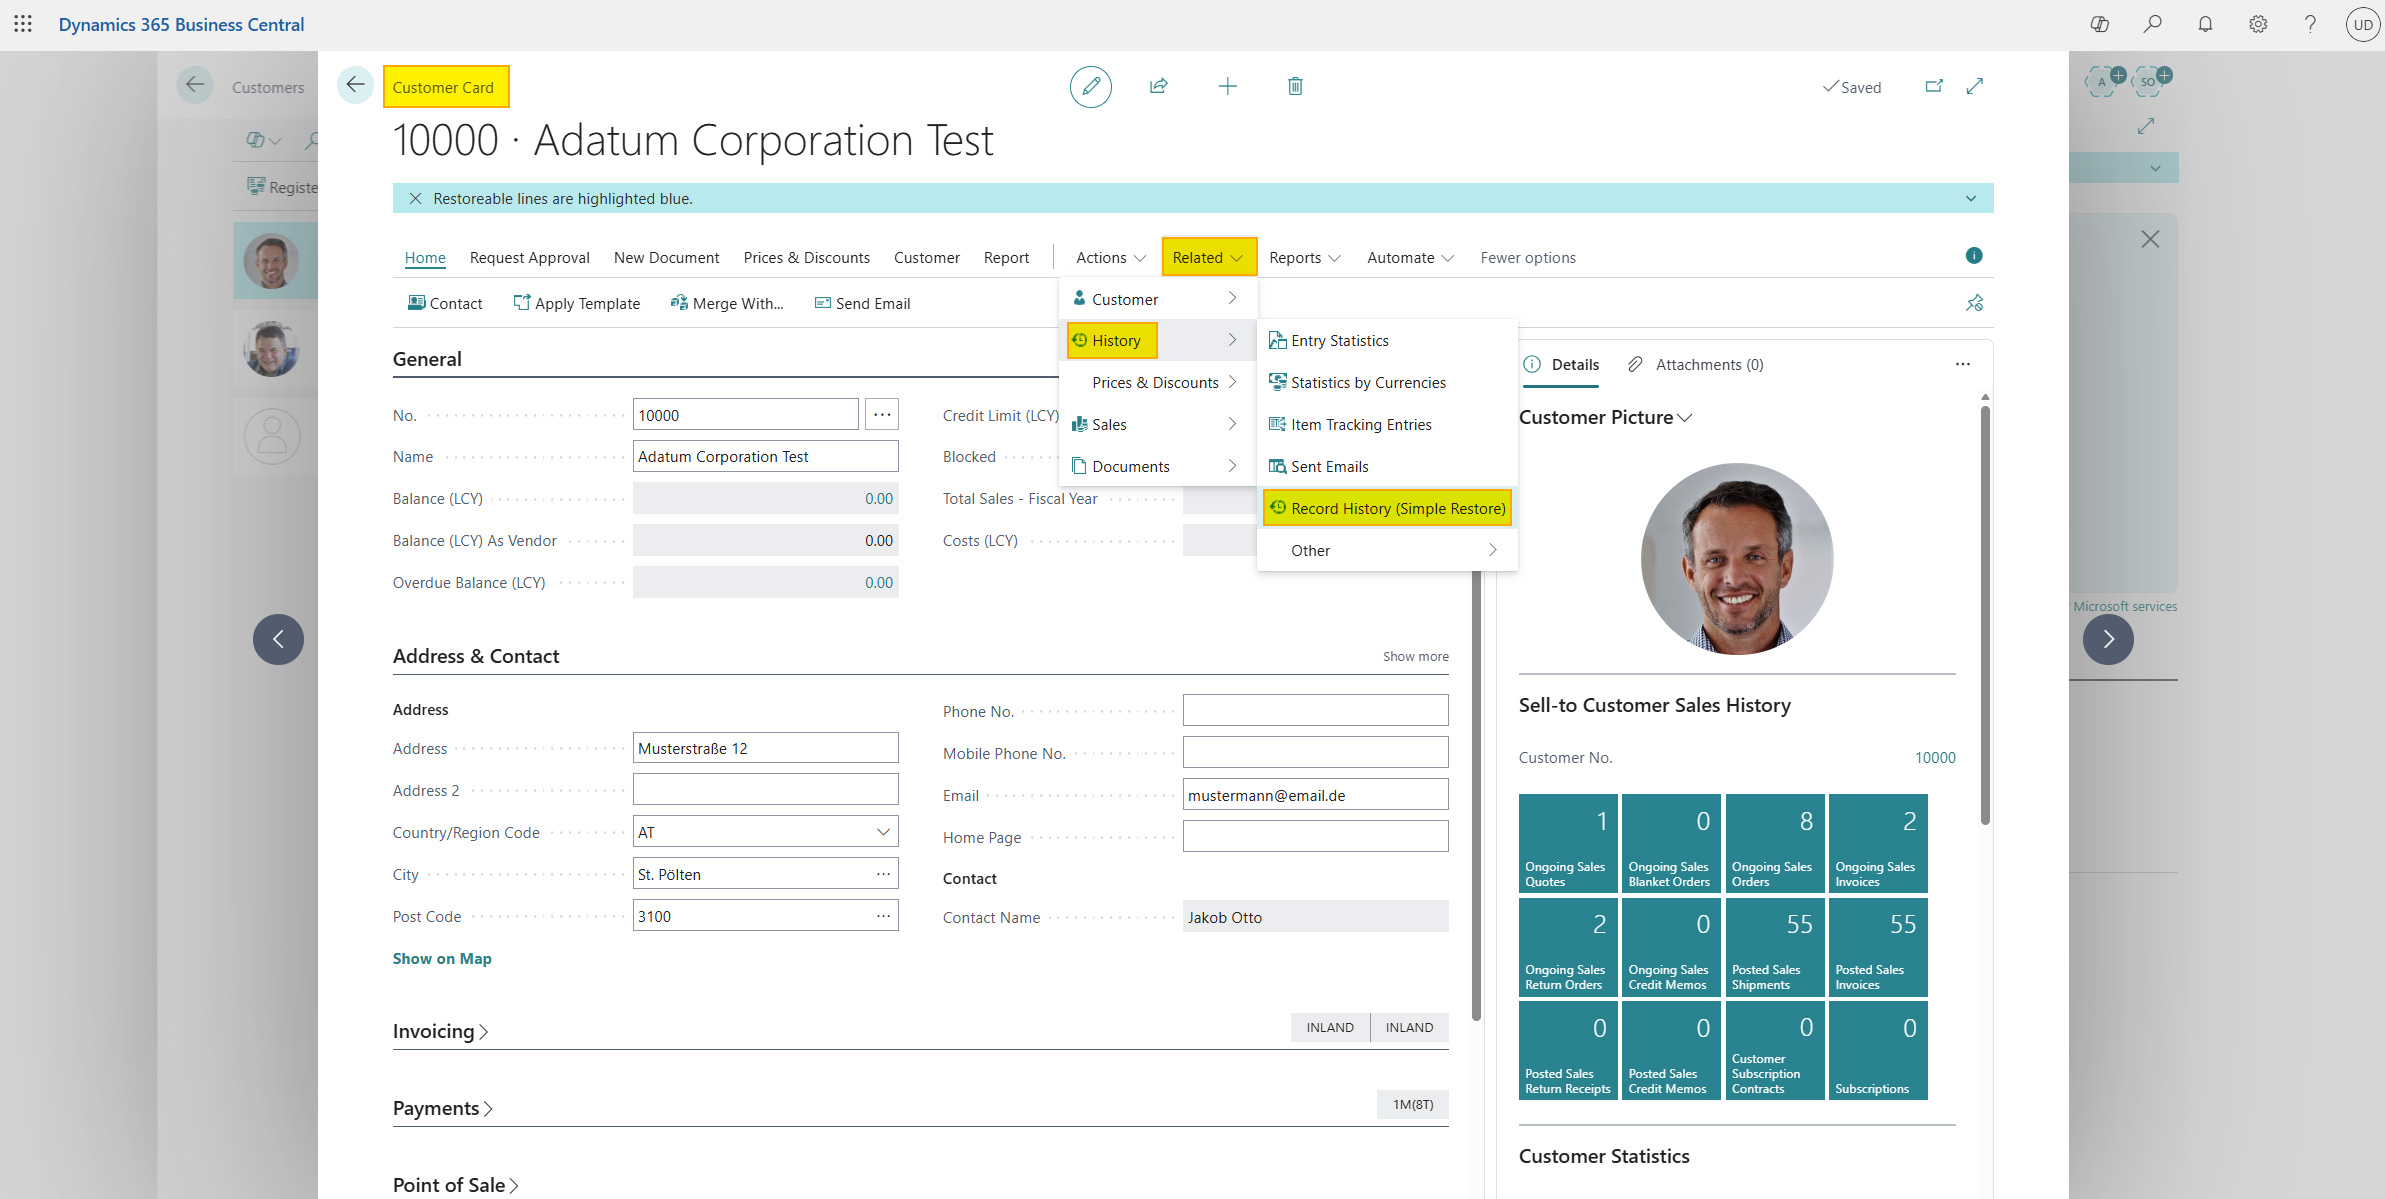Open the notifications bell icon
The height and width of the screenshot is (1199, 2385).
click(2205, 24)
